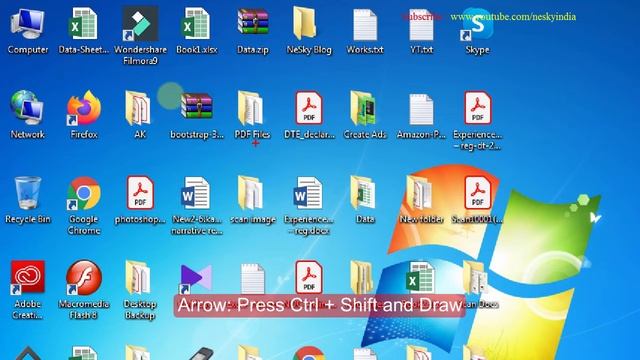Select the Scan10001 PDF file

point(478,193)
